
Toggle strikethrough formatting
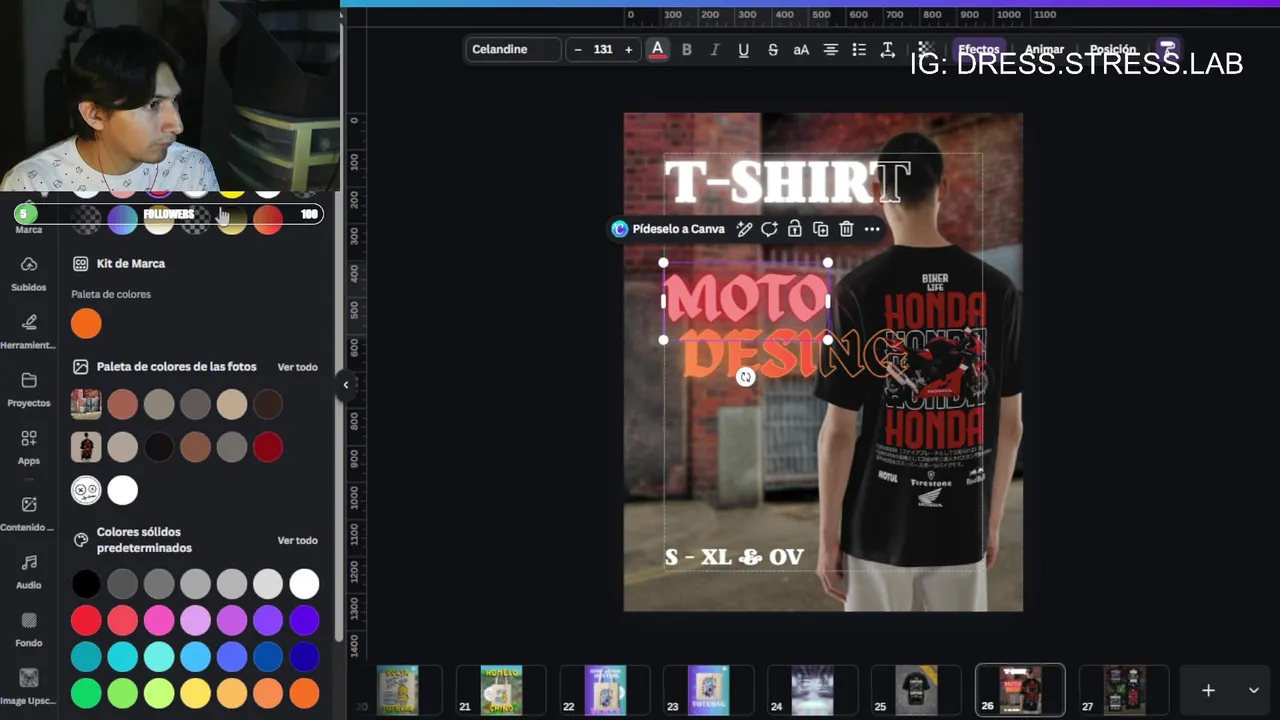[x=772, y=49]
